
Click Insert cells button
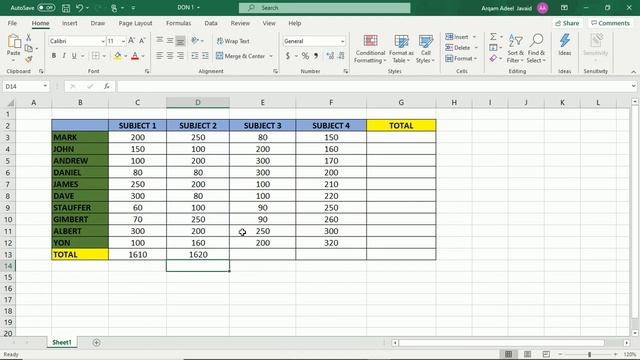coord(457,37)
